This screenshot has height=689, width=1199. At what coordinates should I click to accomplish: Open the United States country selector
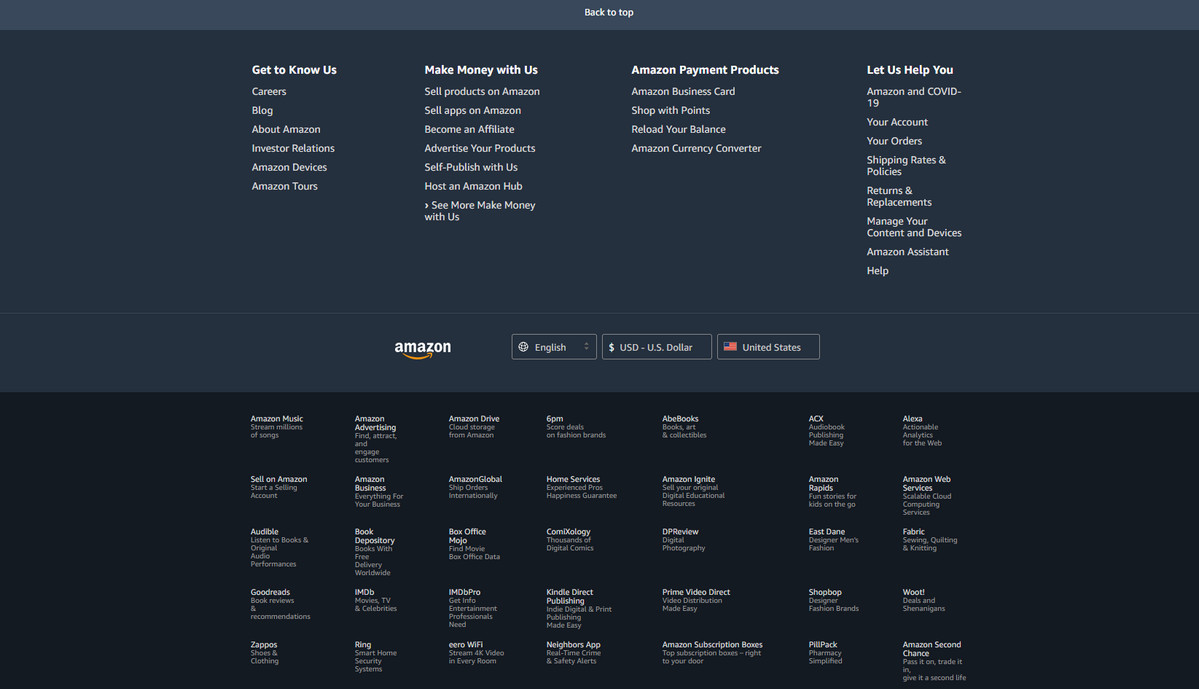[768, 347]
